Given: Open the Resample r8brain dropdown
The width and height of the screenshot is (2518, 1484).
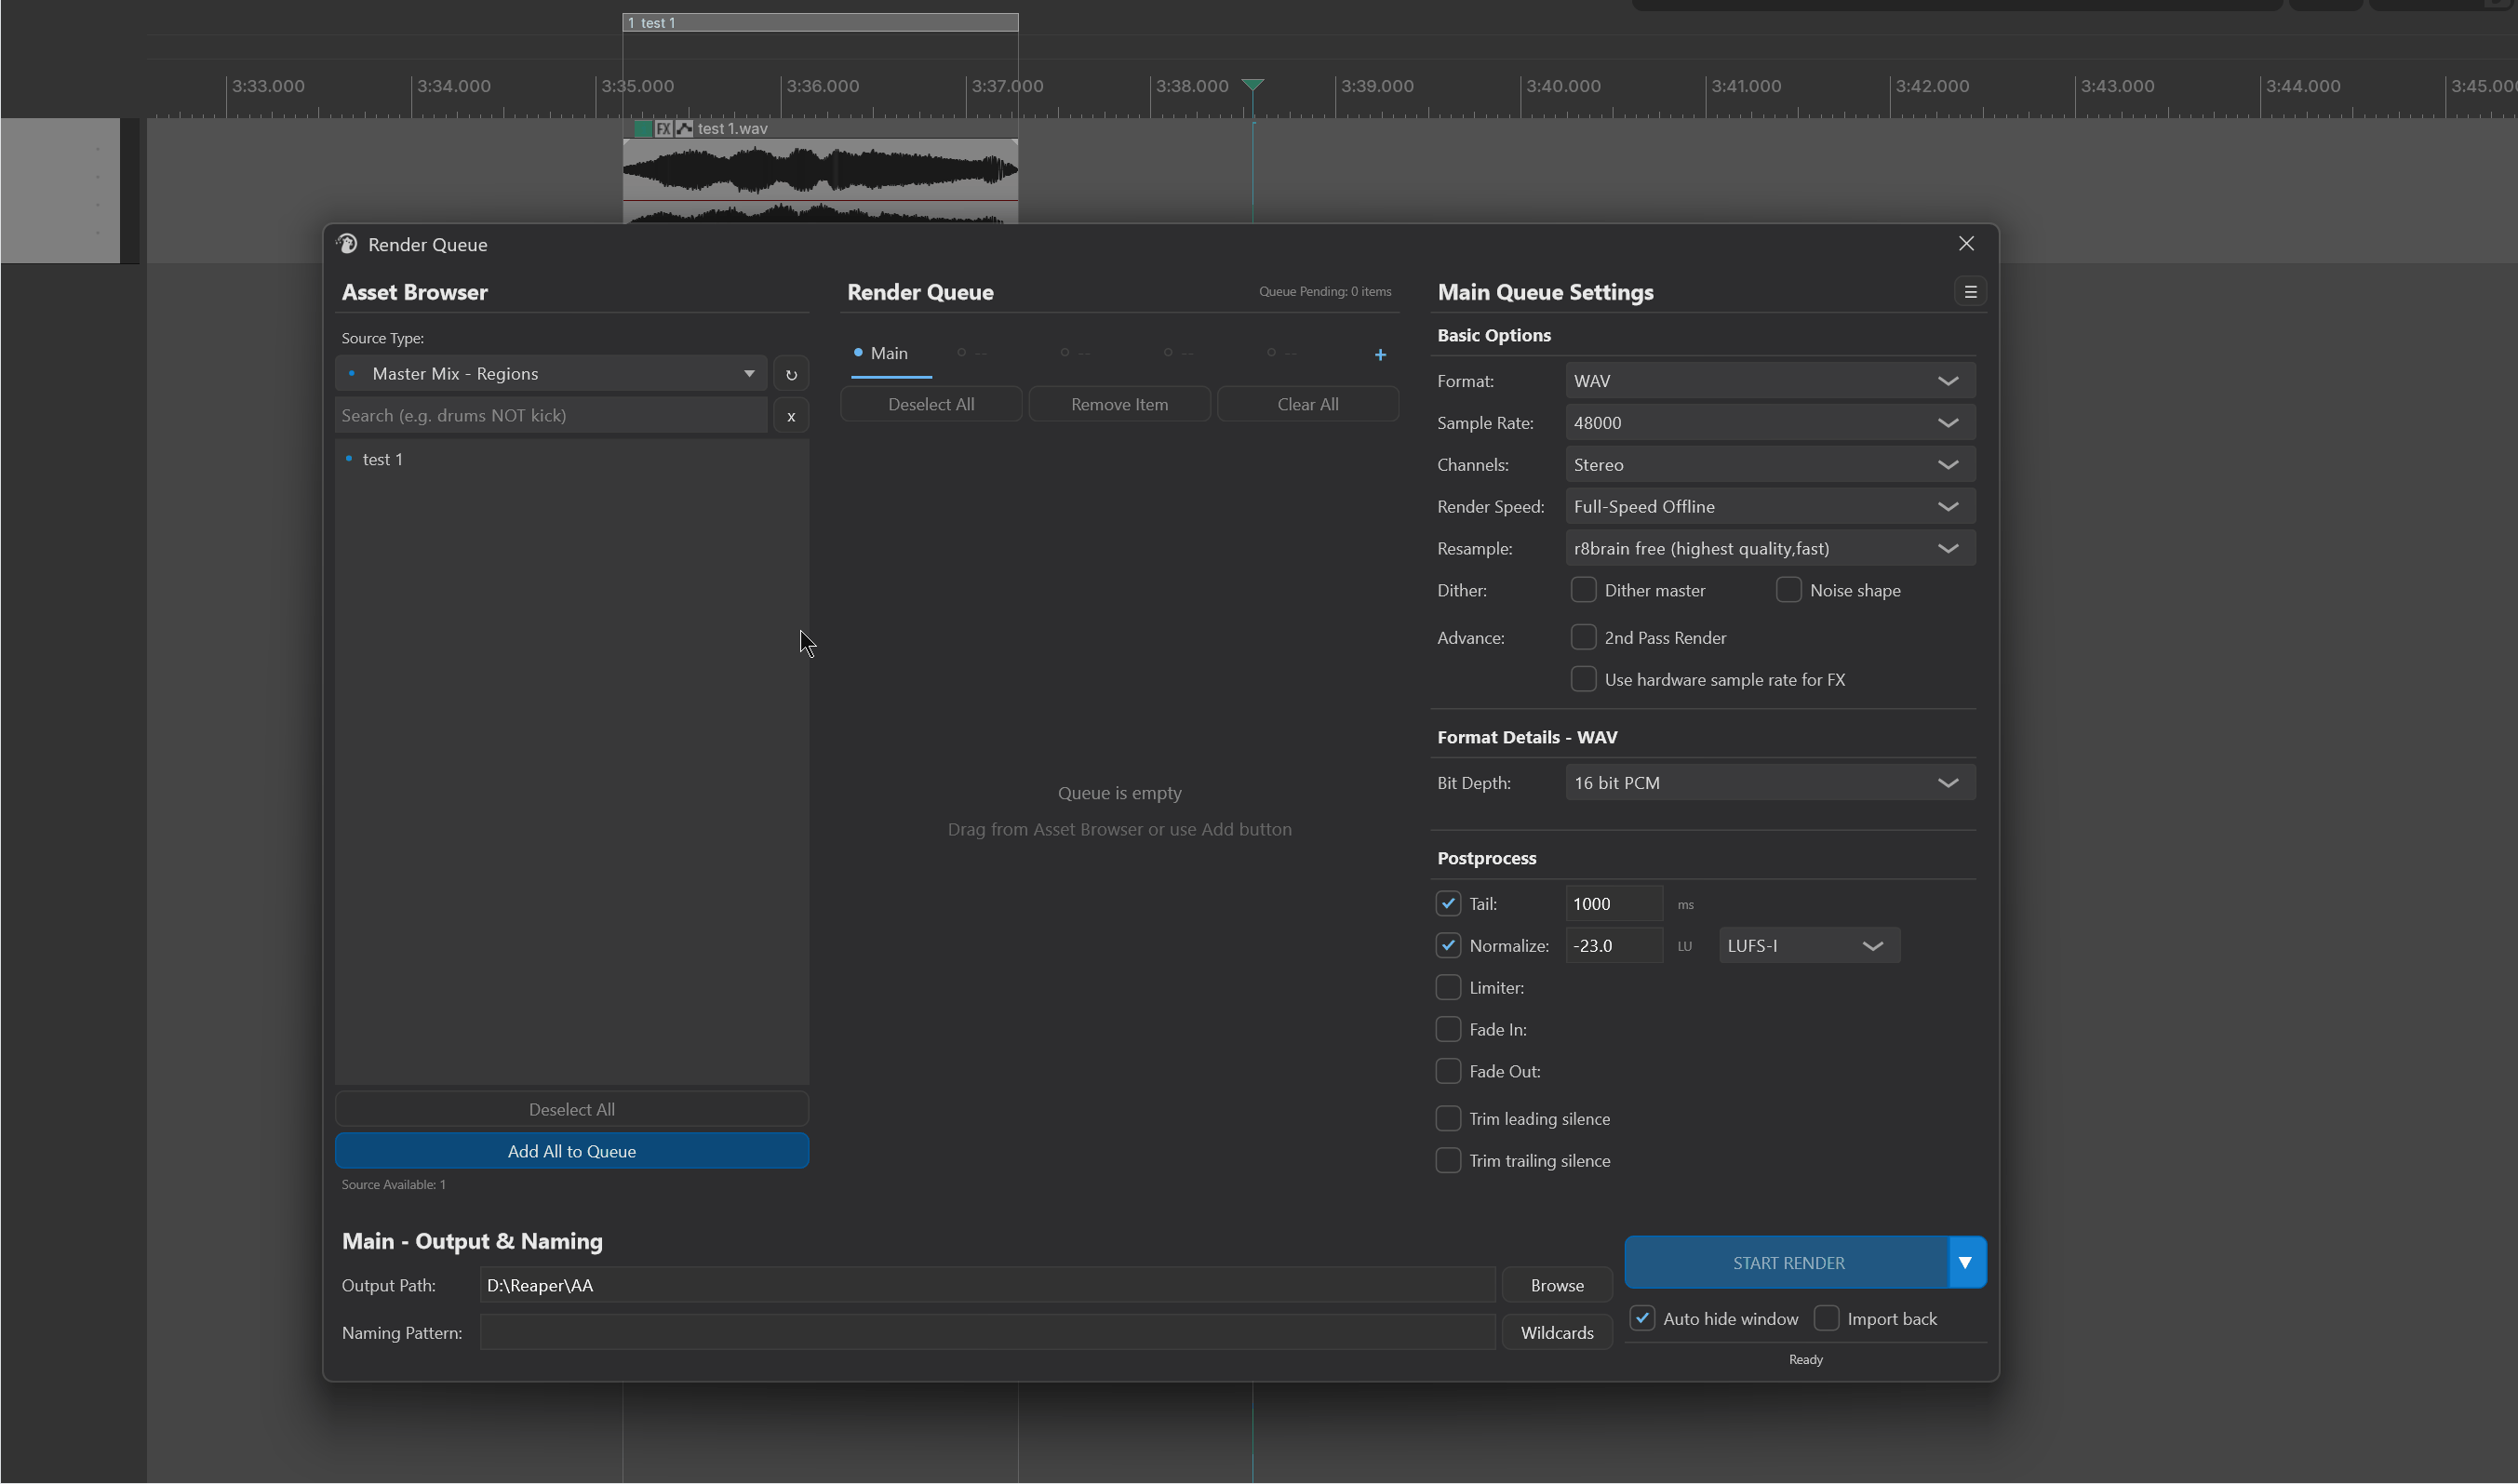Looking at the screenshot, I should [1770, 549].
